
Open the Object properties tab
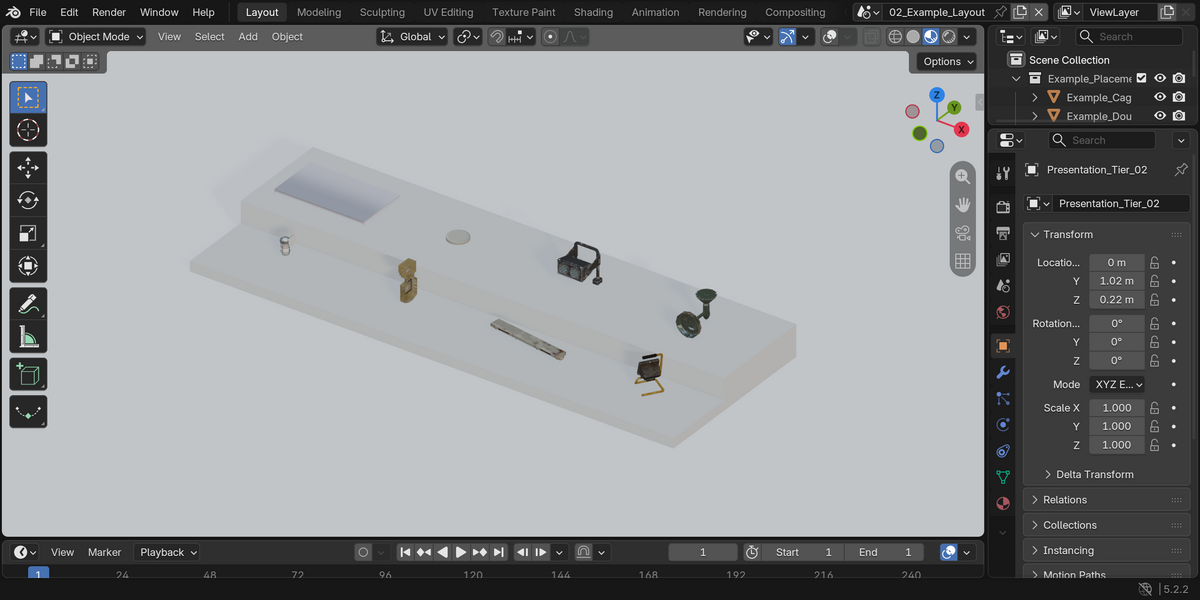[x=1003, y=346]
